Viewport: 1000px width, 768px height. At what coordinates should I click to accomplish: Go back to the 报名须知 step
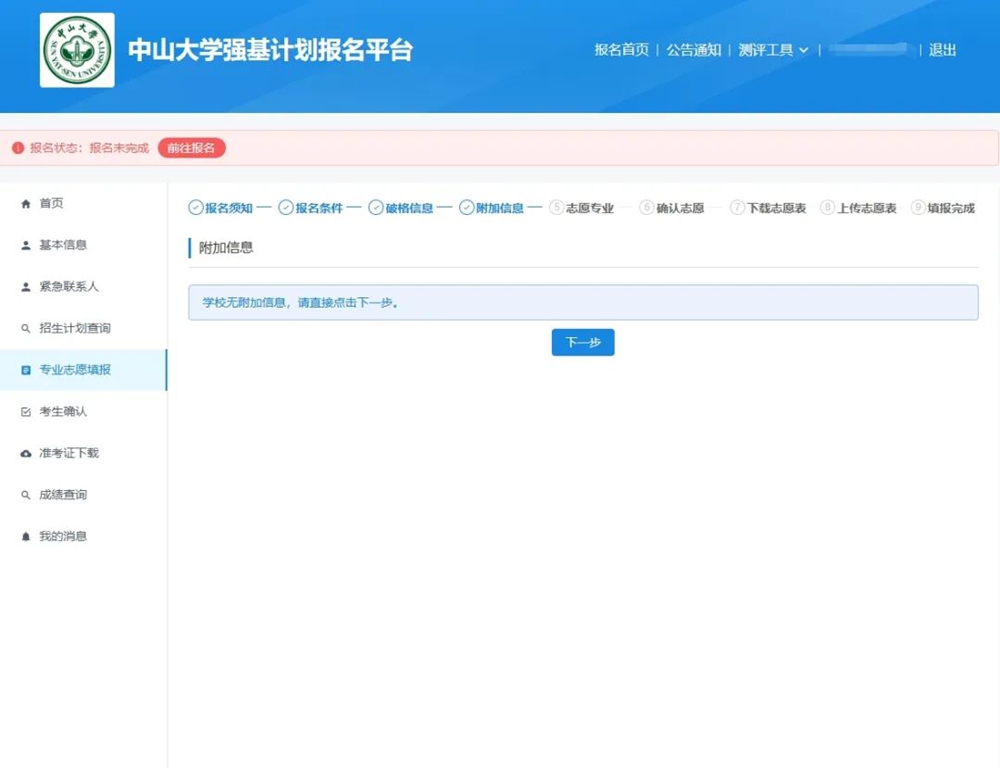[221, 208]
